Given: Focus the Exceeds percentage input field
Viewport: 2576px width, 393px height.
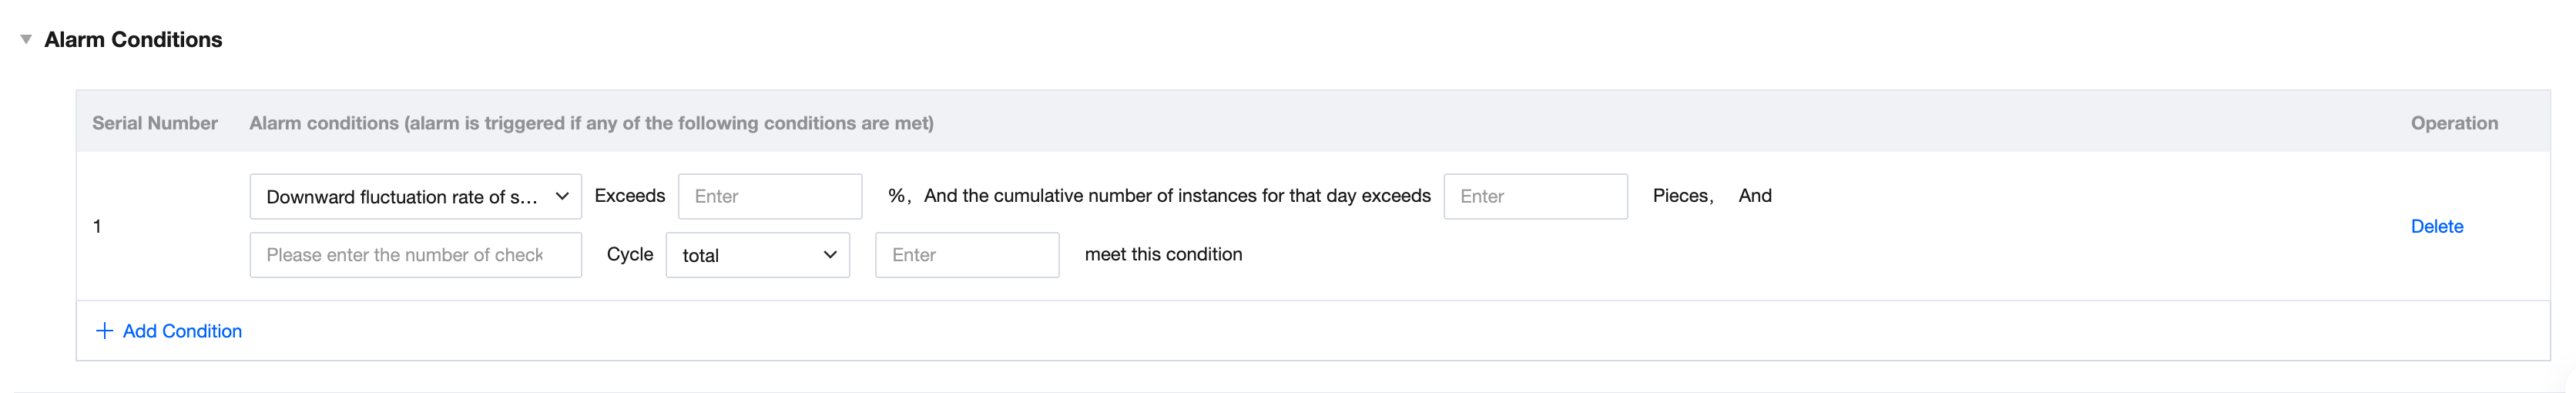Looking at the screenshot, I should point(769,197).
